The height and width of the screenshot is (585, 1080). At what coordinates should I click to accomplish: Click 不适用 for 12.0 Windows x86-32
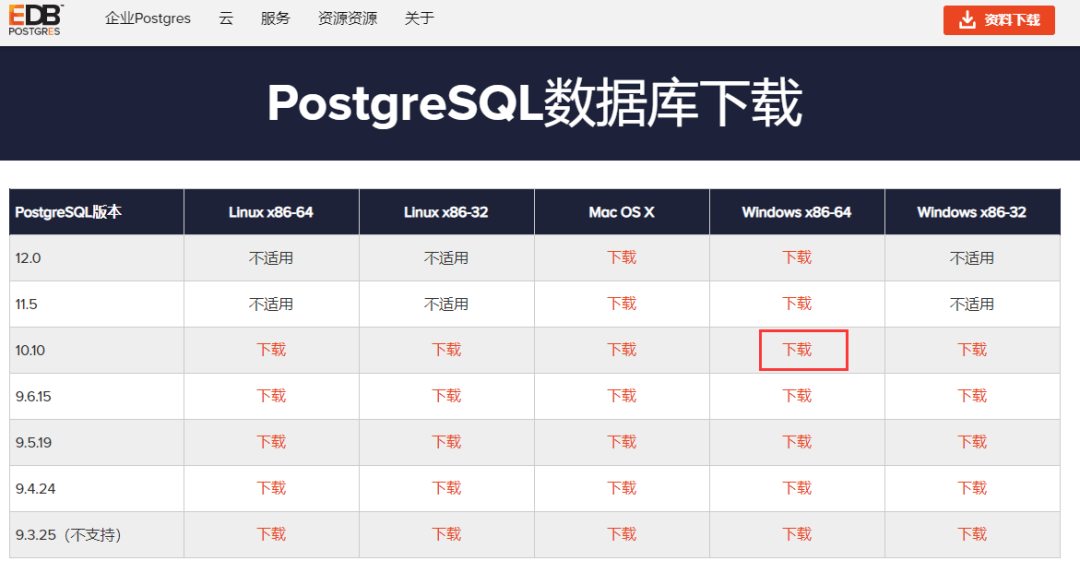(972, 258)
